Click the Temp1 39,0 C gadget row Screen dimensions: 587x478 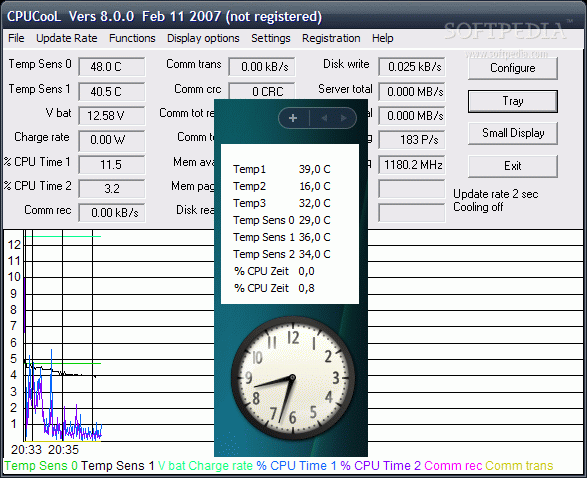point(282,169)
